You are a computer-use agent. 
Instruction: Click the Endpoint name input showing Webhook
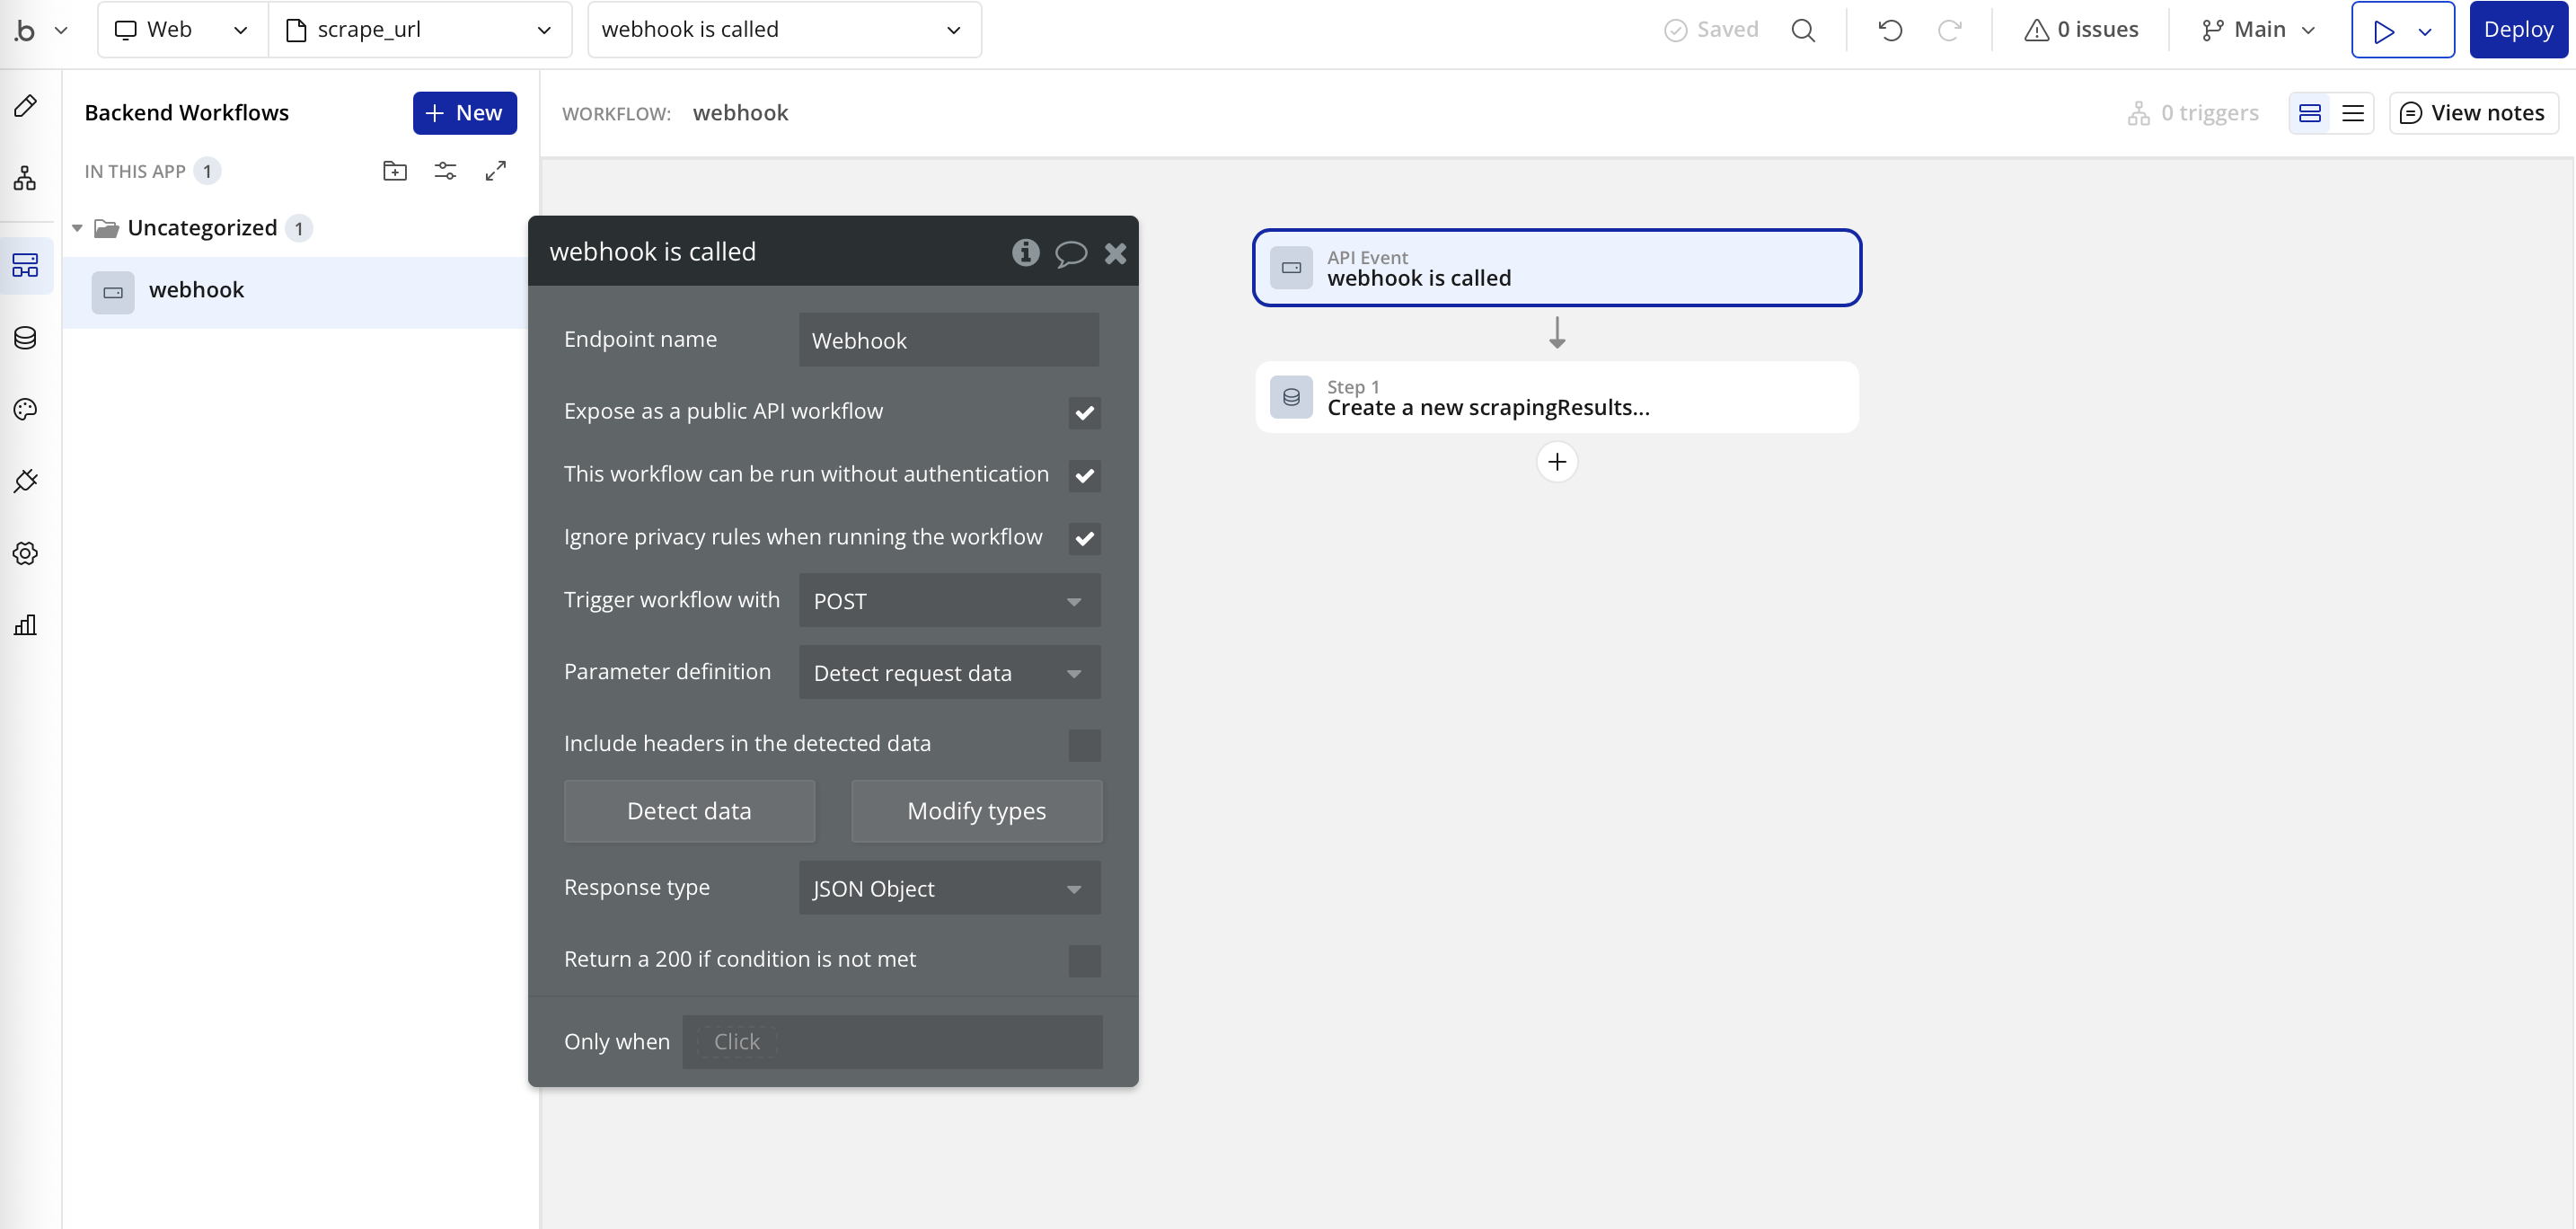pos(948,340)
